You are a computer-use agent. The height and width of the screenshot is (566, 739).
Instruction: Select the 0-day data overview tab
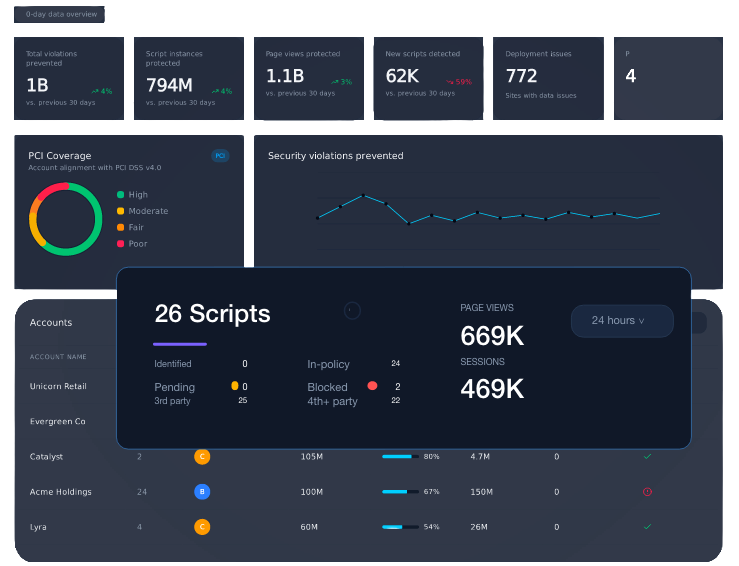[x=59, y=15]
